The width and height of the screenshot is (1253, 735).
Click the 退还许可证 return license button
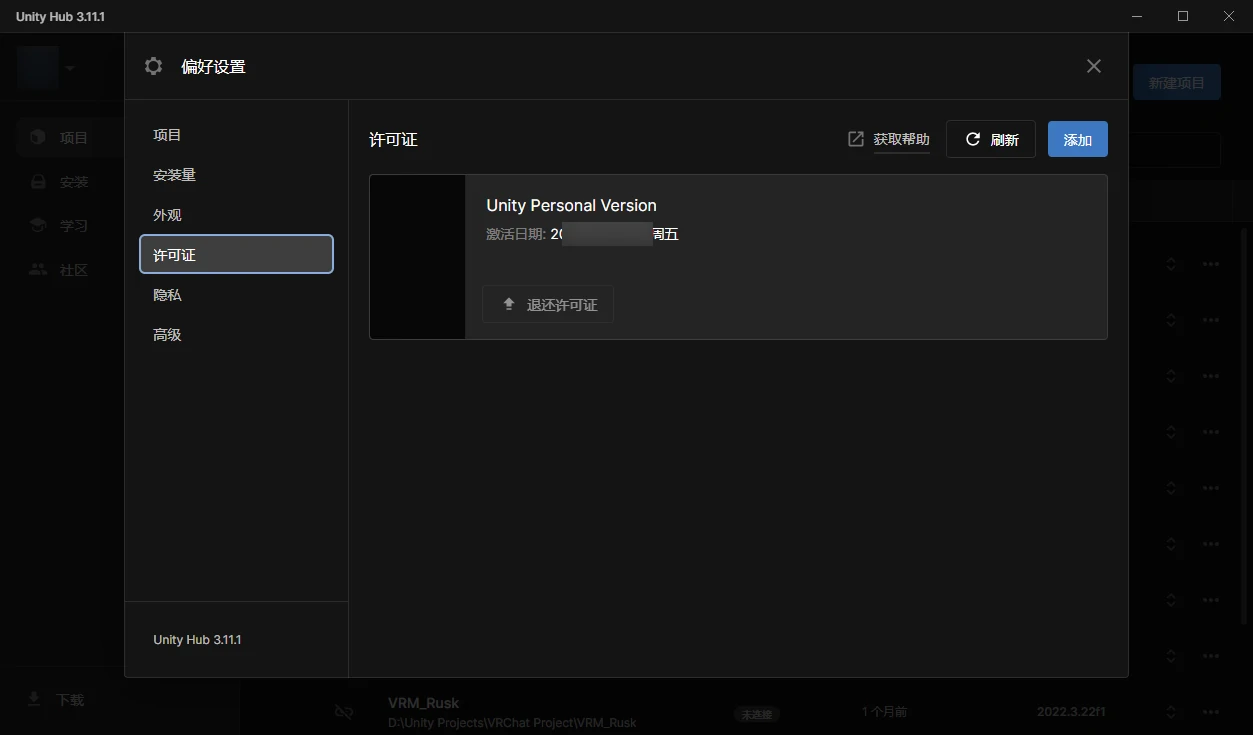[x=548, y=304]
